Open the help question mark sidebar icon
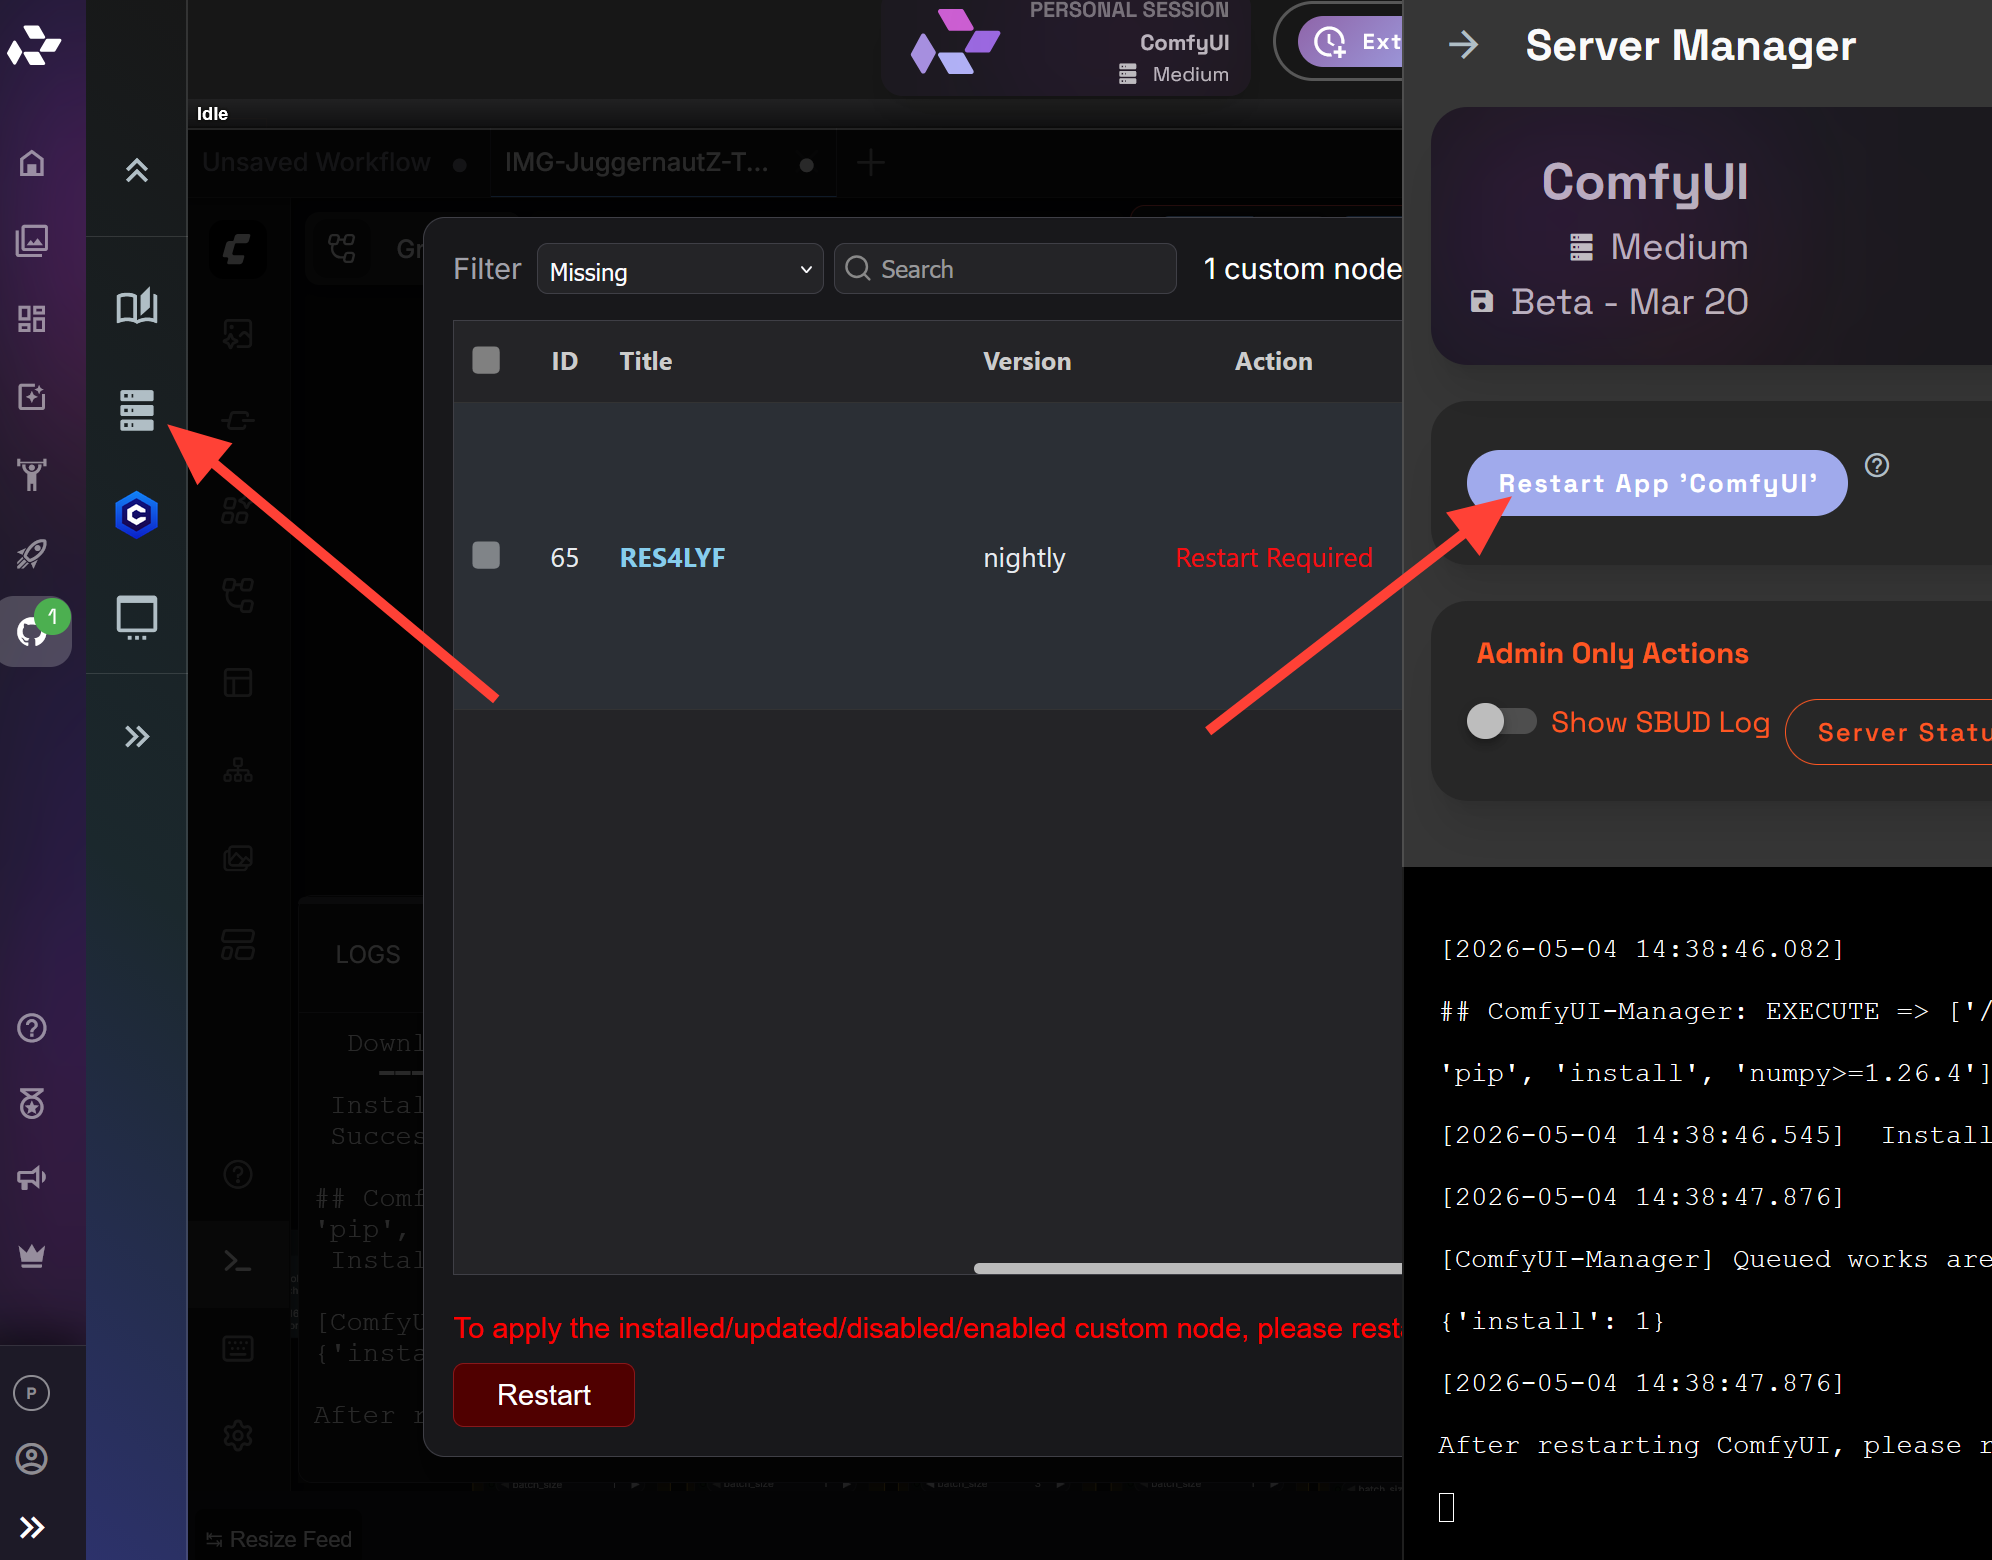The width and height of the screenshot is (1992, 1560). point(32,1027)
